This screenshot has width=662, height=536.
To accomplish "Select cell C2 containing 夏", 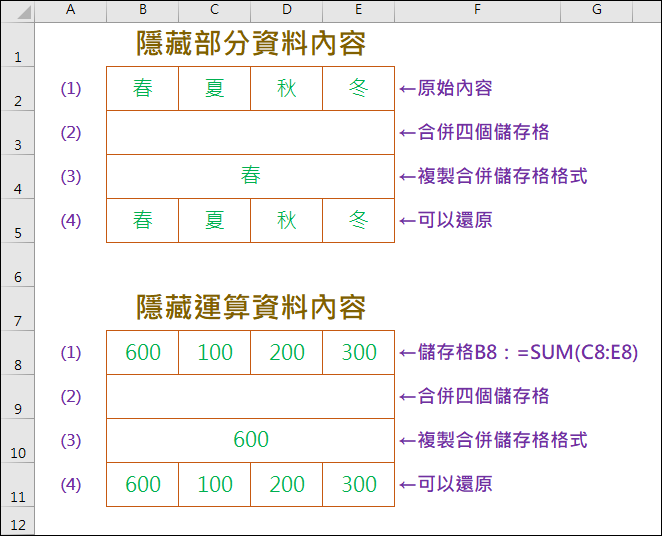I will [214, 89].
